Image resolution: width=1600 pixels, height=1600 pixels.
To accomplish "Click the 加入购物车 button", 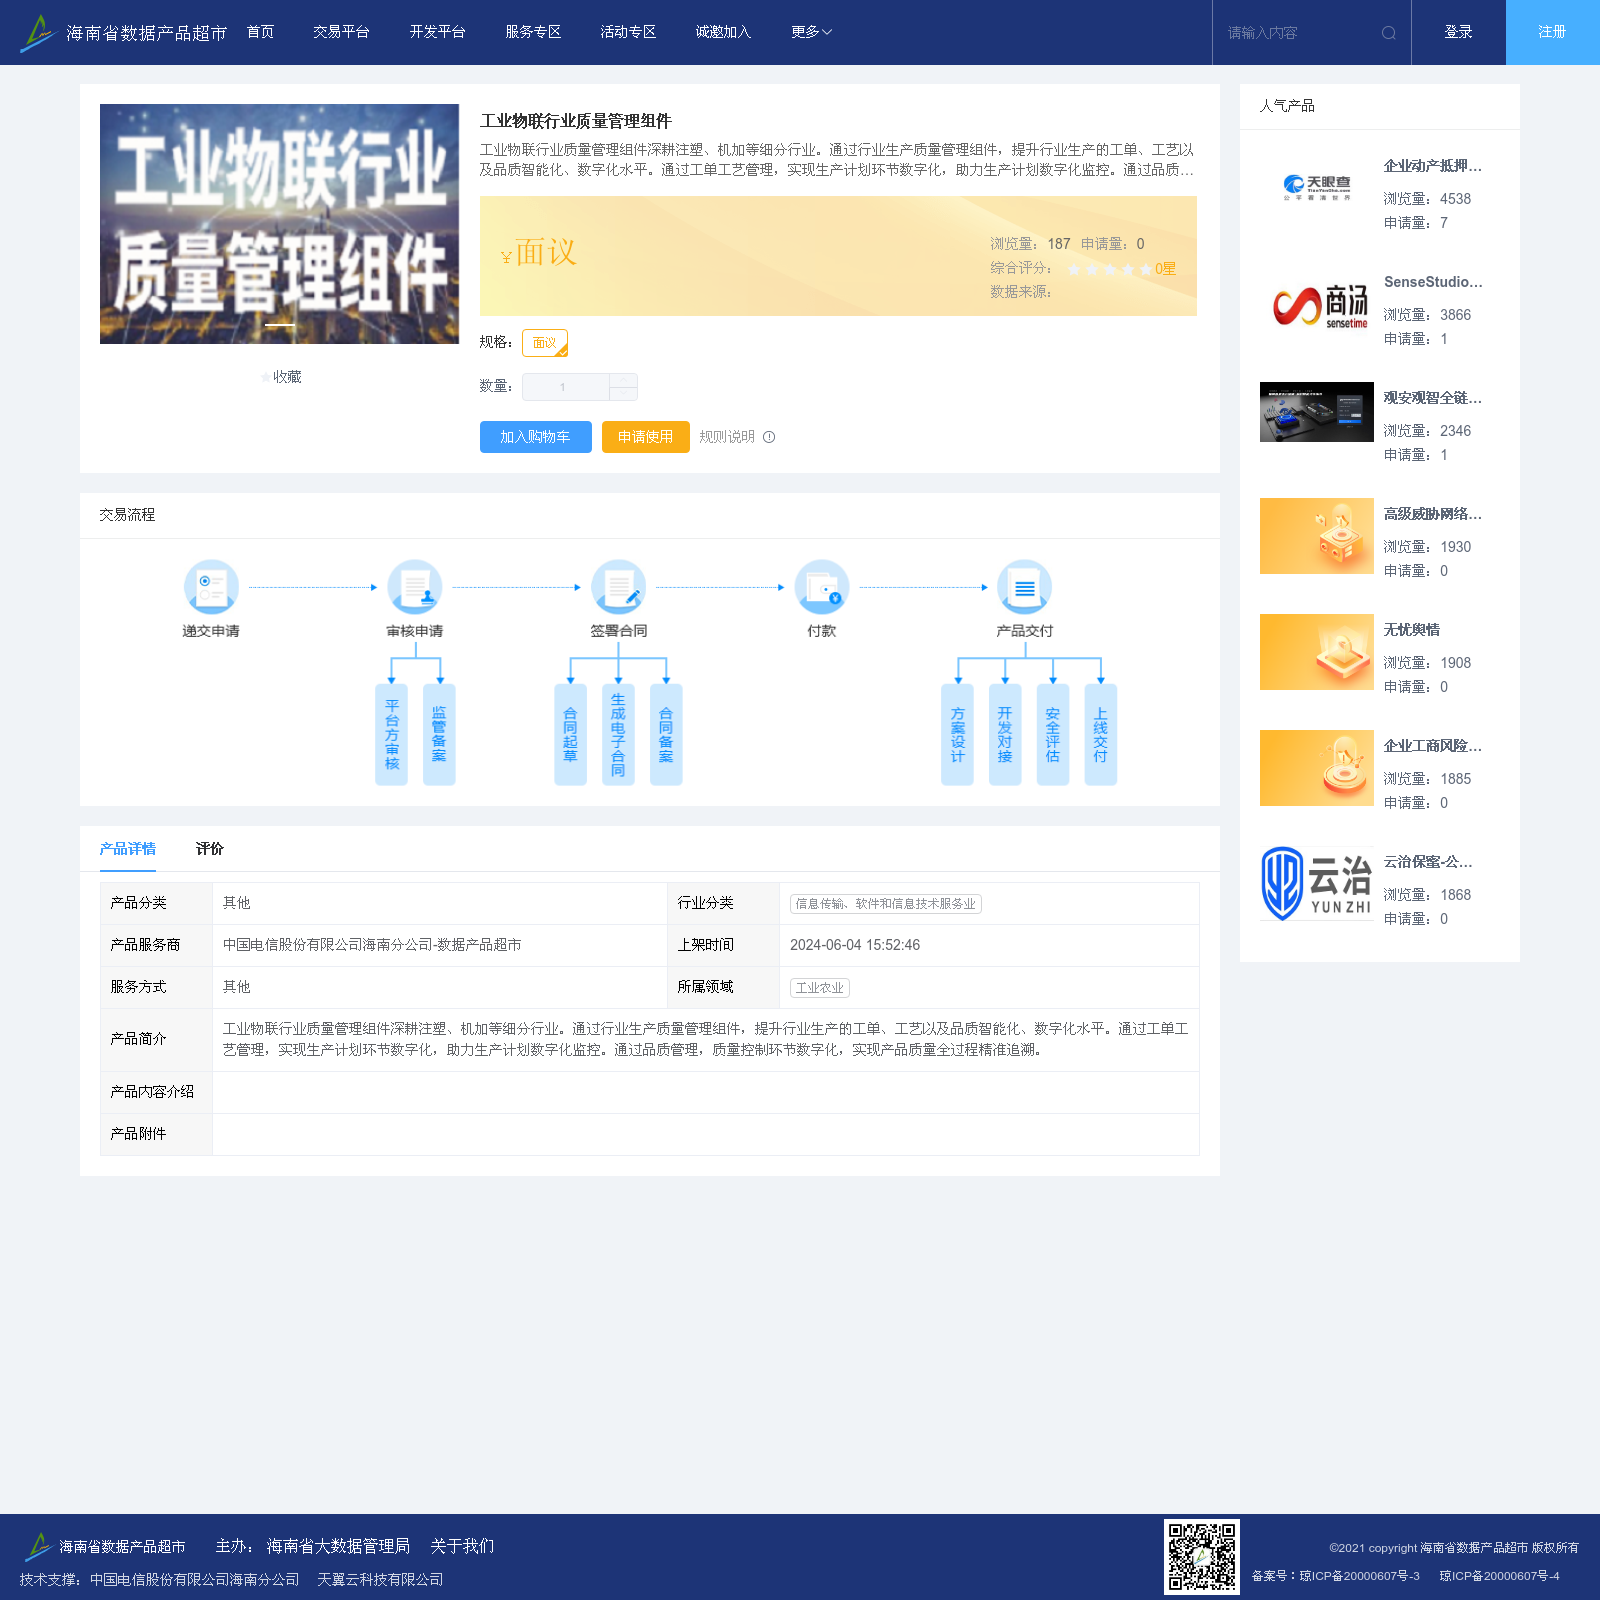I will [x=536, y=437].
